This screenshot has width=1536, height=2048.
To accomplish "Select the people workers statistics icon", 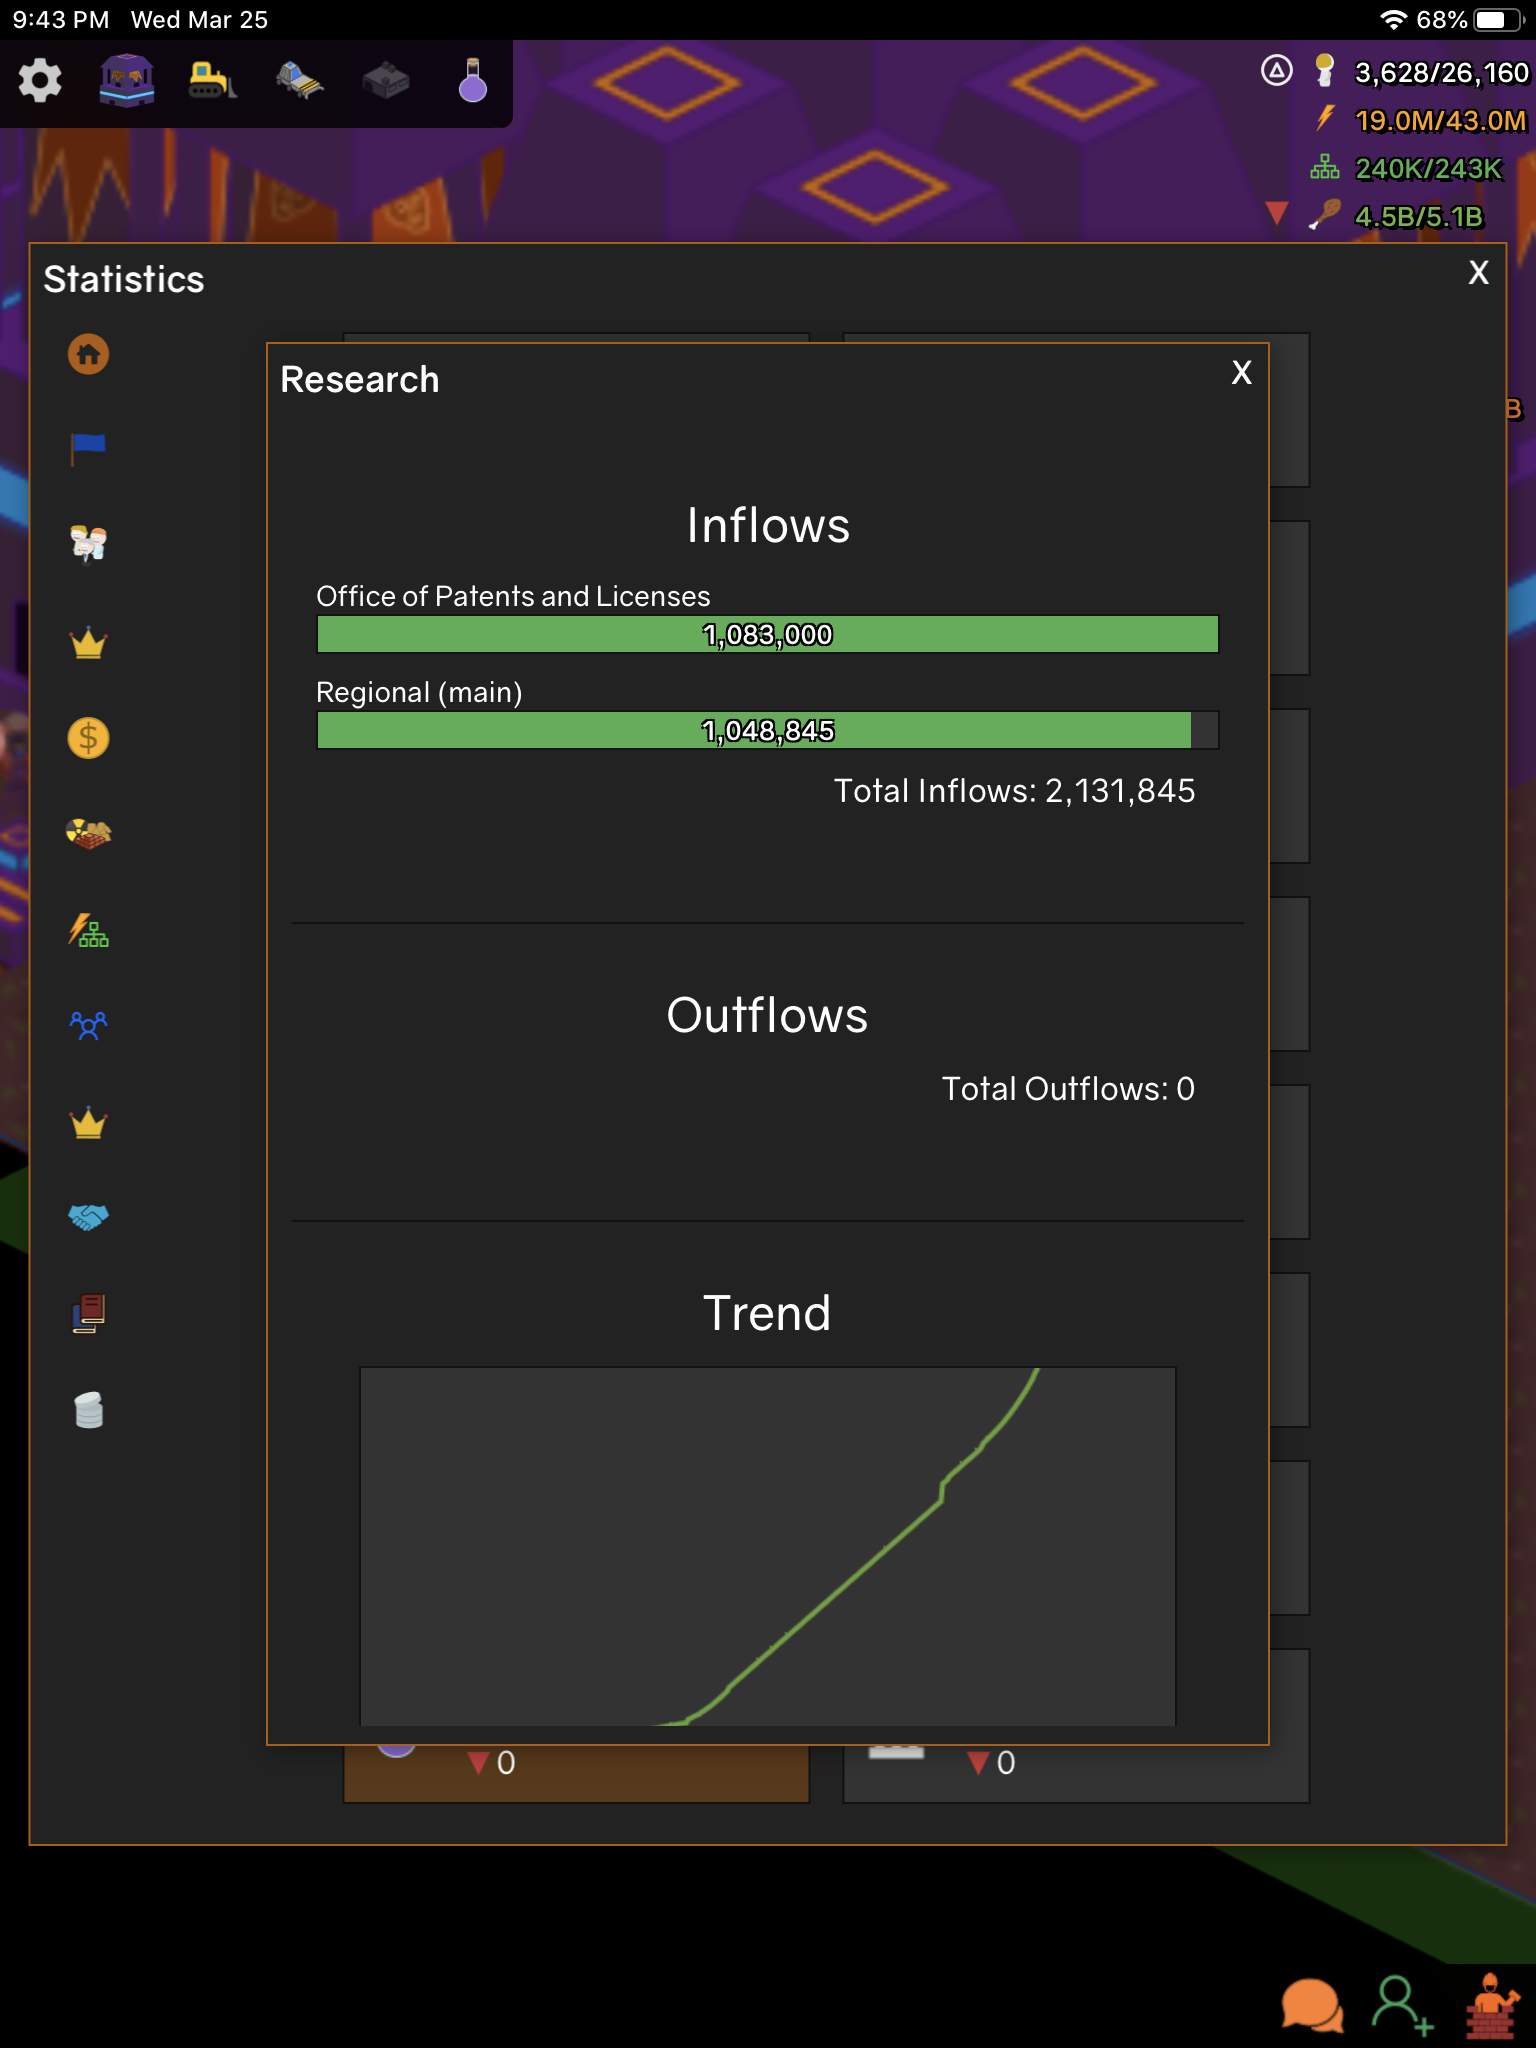I will [x=88, y=545].
